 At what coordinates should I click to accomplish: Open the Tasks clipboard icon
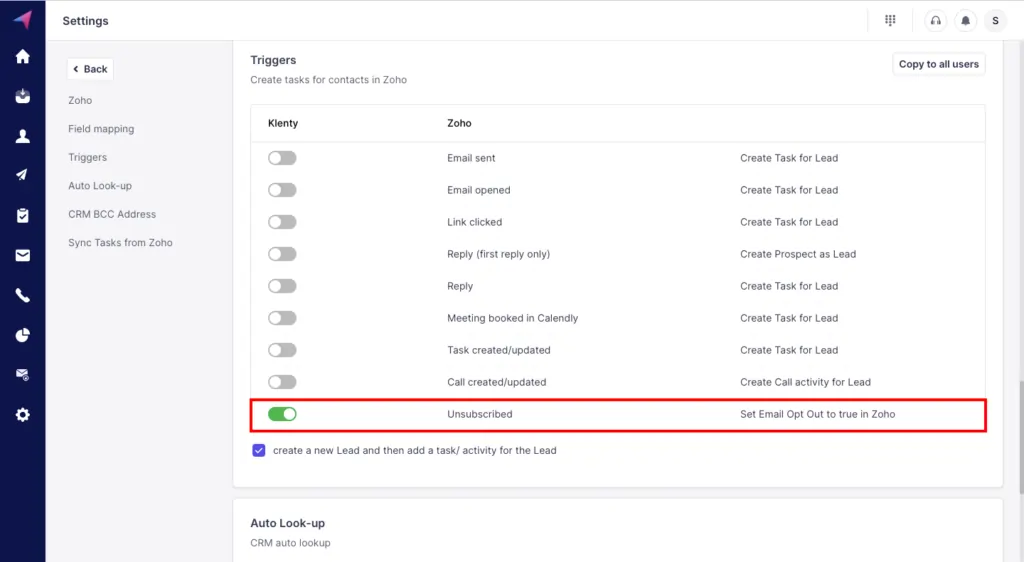23,215
